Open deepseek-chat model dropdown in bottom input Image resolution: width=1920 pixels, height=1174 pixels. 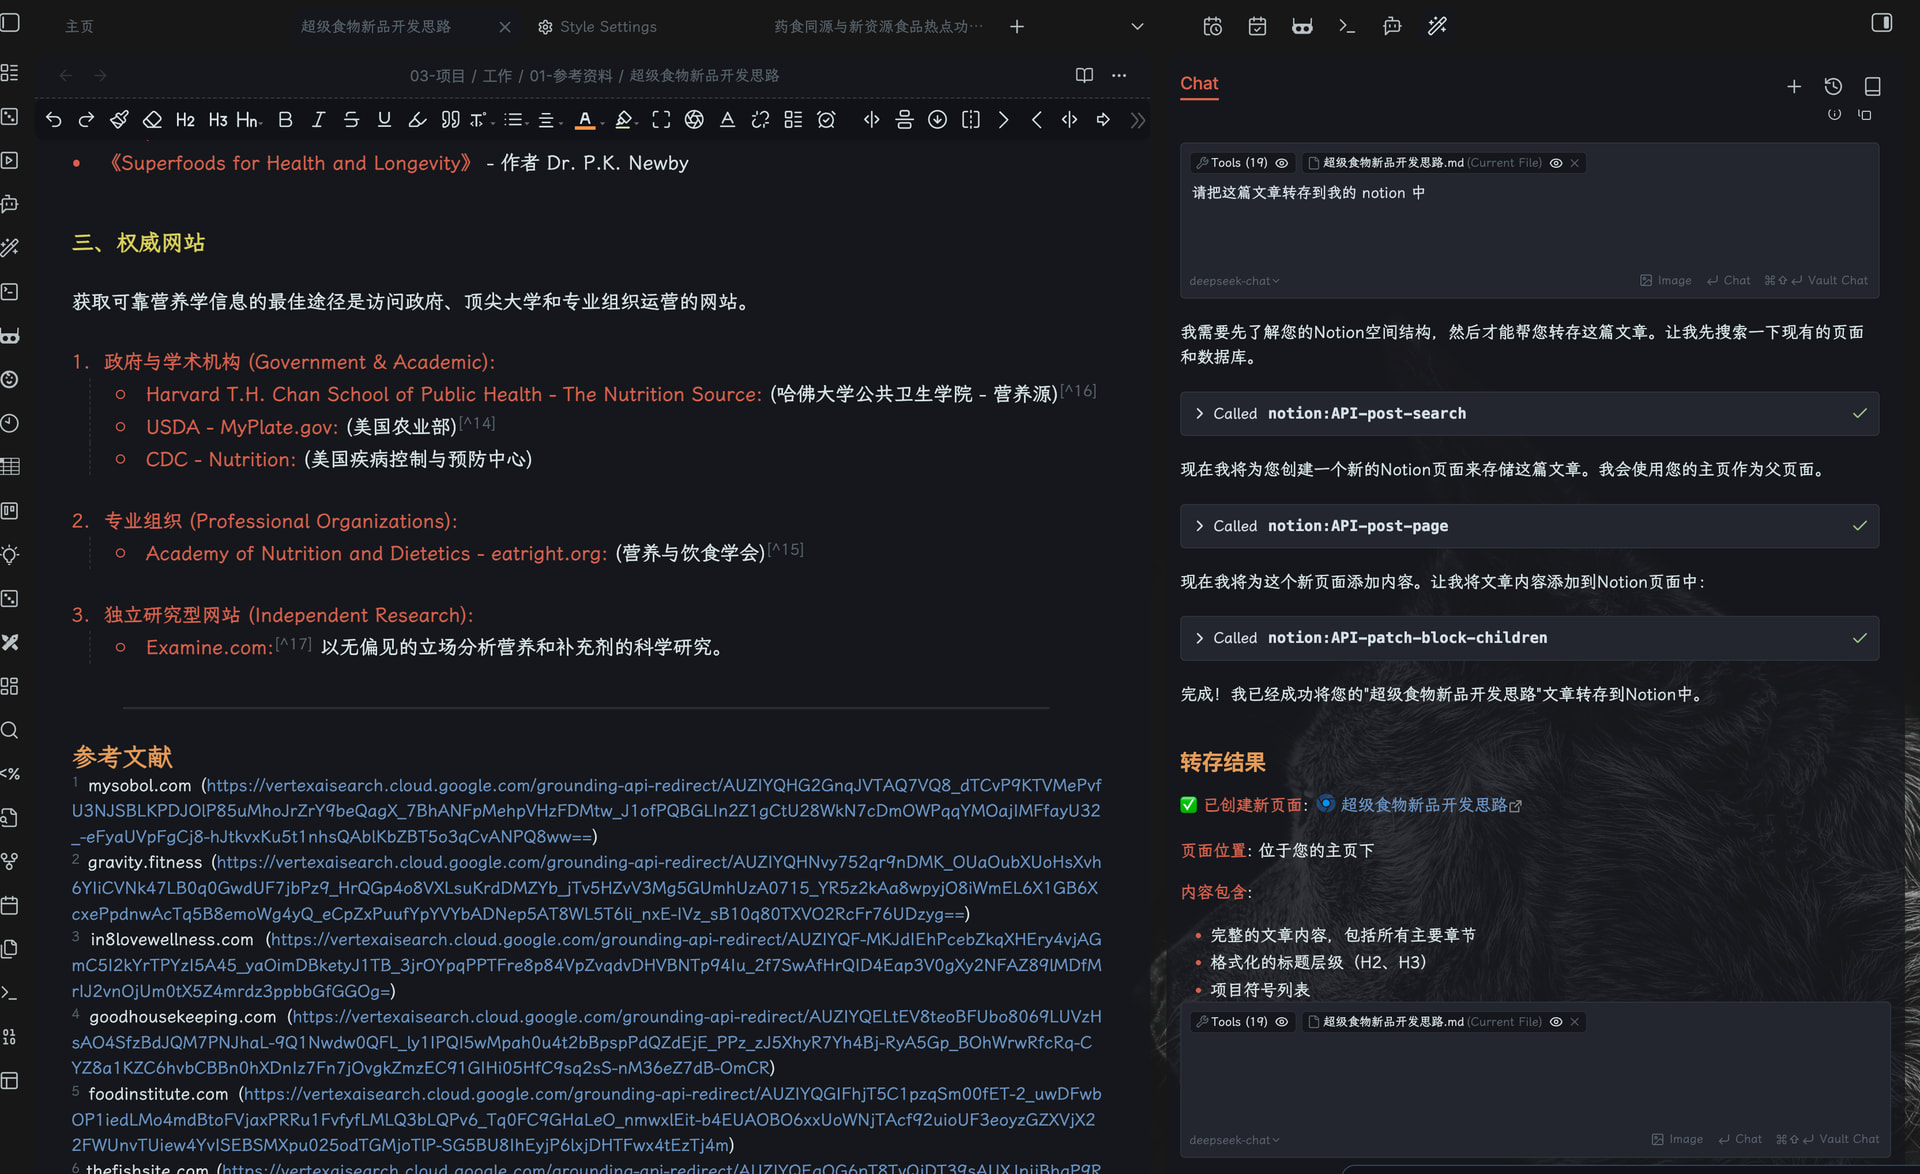(x=1234, y=1140)
